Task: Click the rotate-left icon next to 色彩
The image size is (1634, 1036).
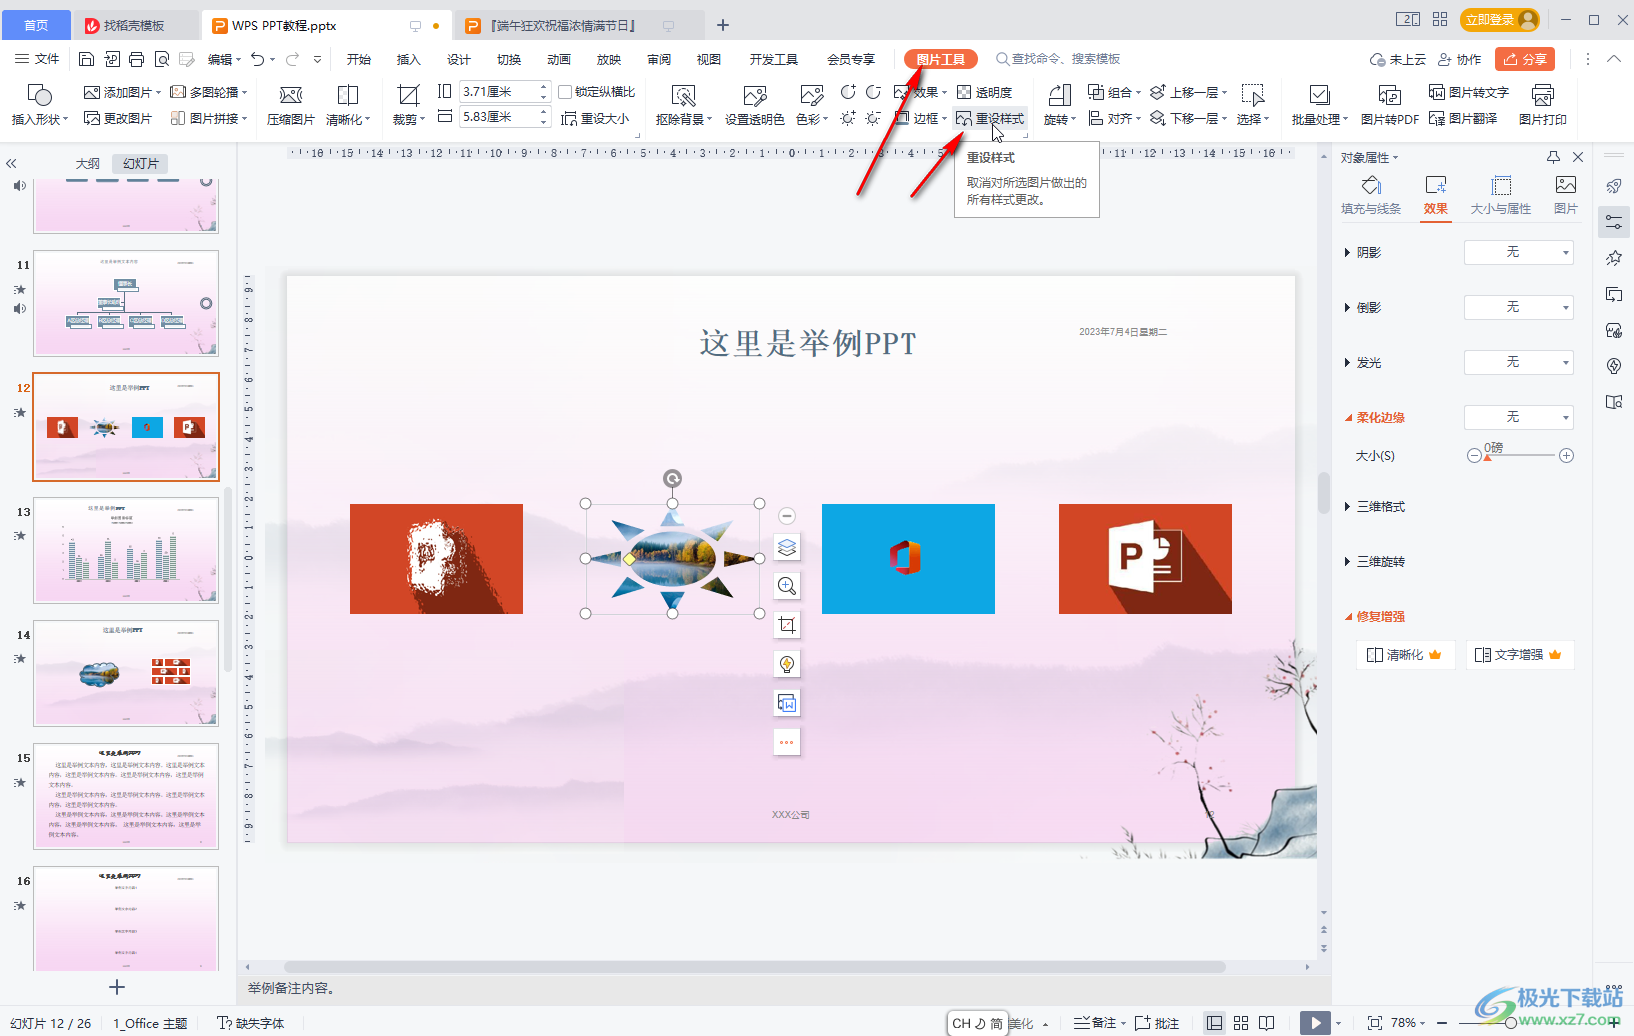Action: (848, 92)
